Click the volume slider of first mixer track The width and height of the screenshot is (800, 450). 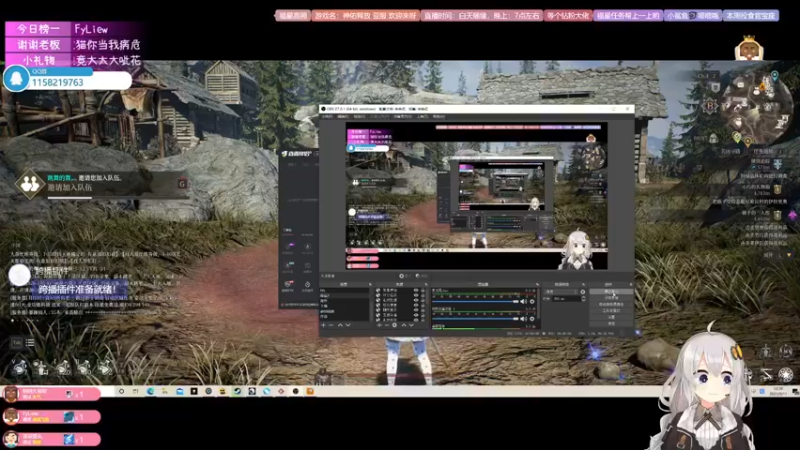tap(475, 302)
